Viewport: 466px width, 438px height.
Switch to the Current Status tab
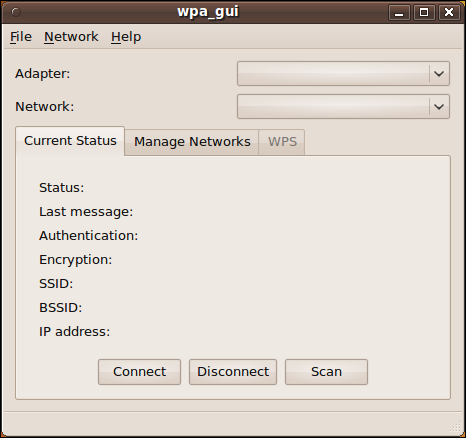(x=70, y=141)
